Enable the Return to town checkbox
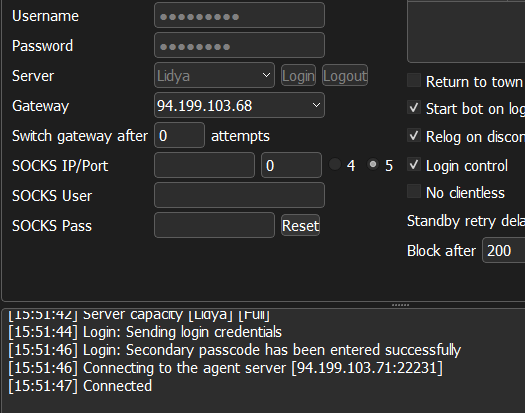This screenshot has width=525, height=413. pos(414,80)
